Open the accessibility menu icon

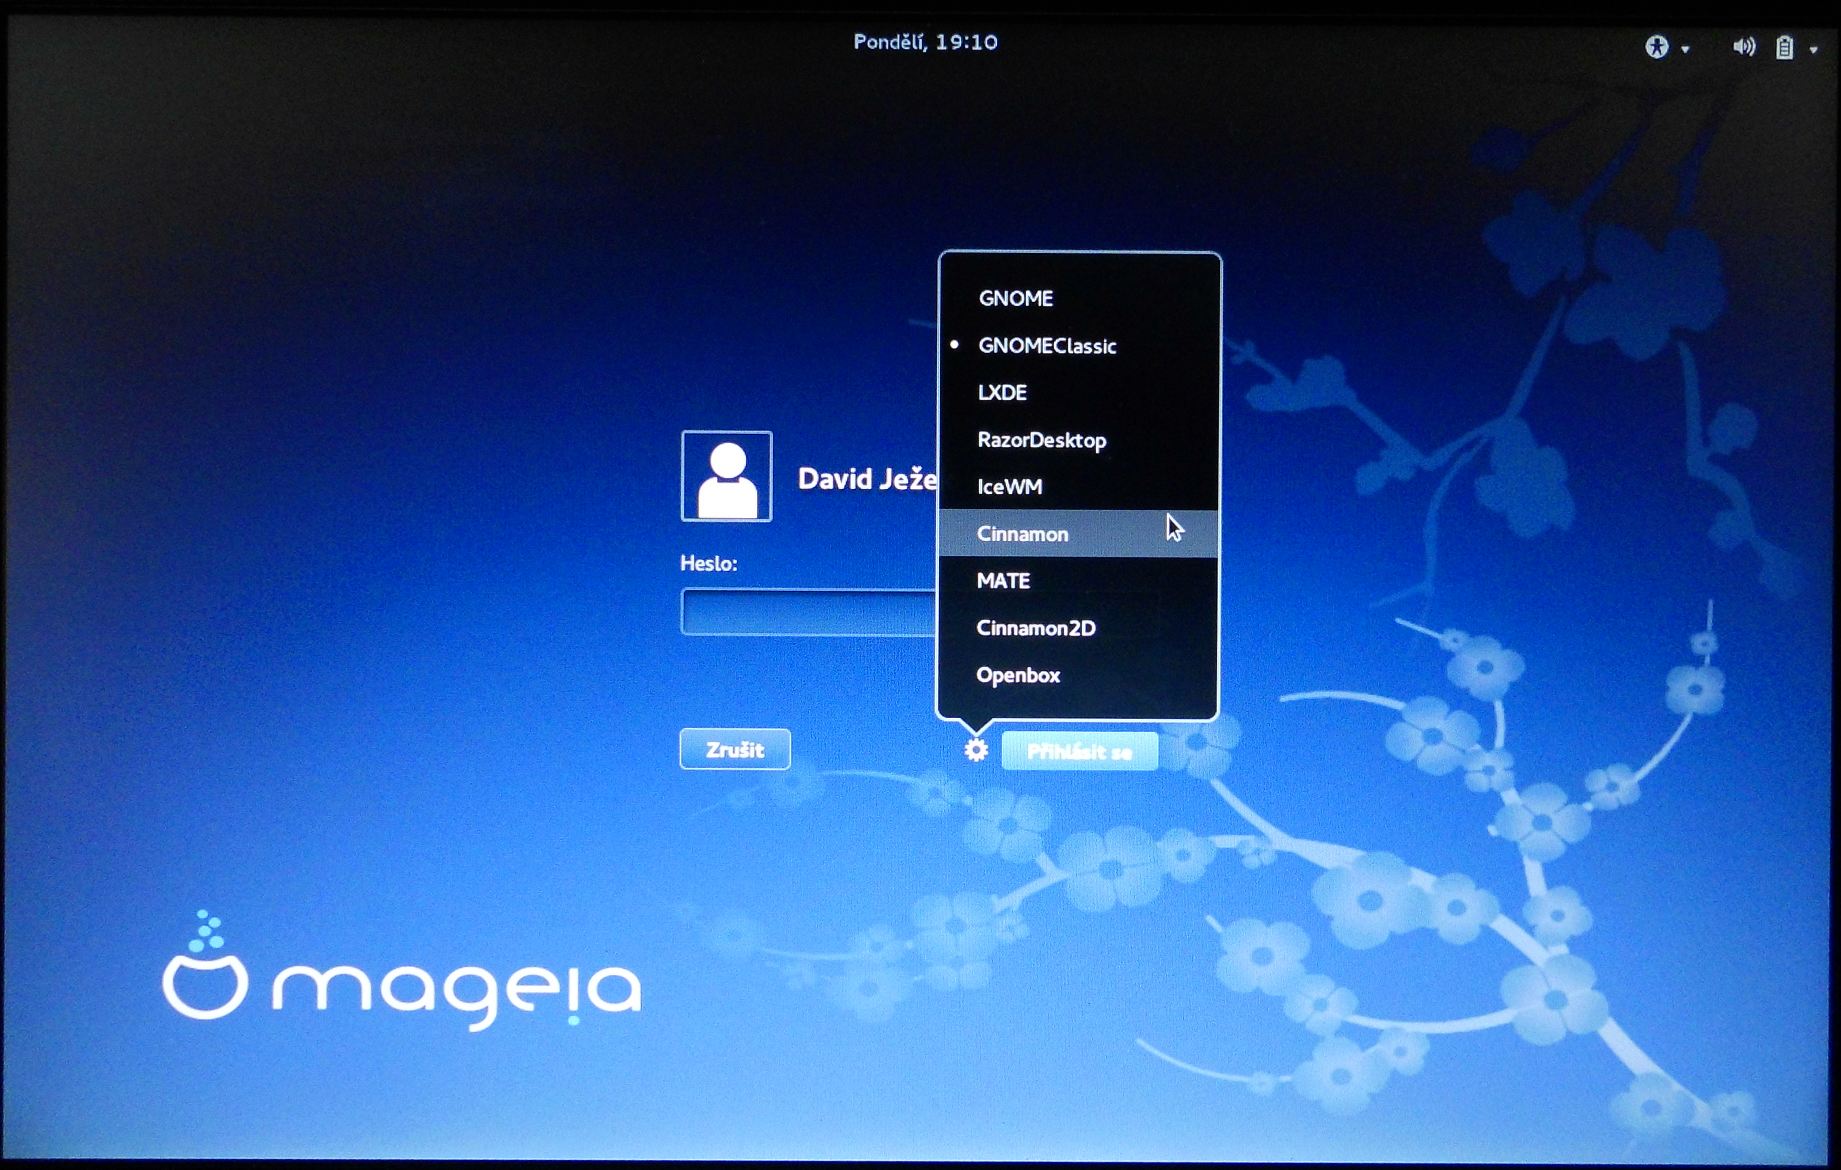(1657, 46)
